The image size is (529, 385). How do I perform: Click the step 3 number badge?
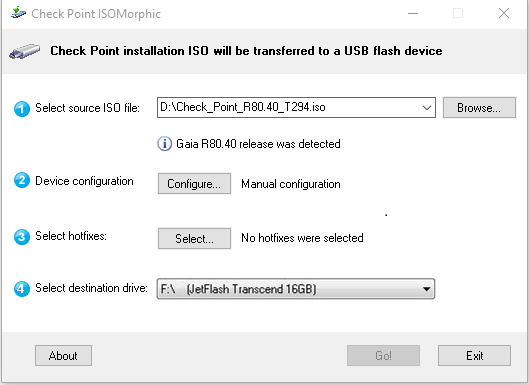(x=22, y=237)
